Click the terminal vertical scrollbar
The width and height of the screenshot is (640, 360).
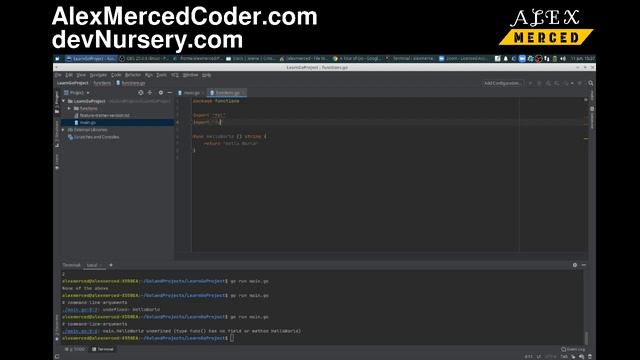(x=586, y=338)
